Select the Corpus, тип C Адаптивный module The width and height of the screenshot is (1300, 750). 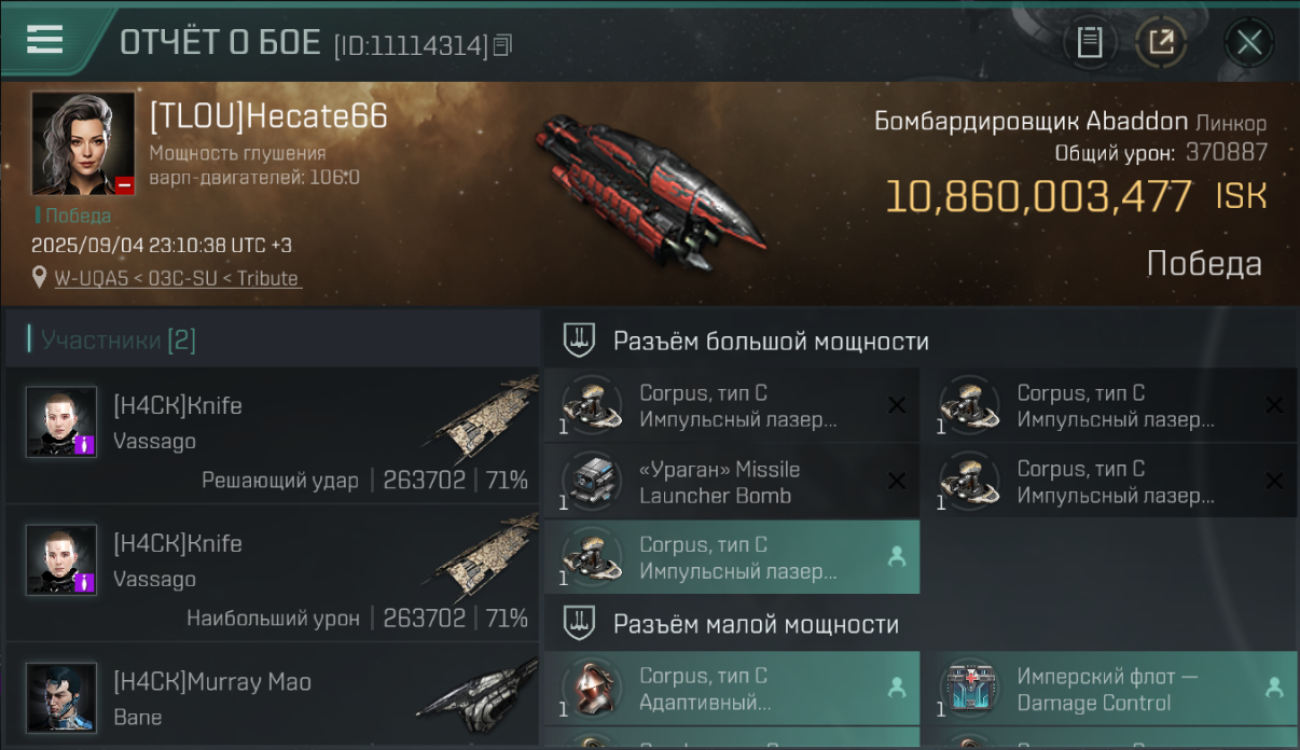coord(731,689)
